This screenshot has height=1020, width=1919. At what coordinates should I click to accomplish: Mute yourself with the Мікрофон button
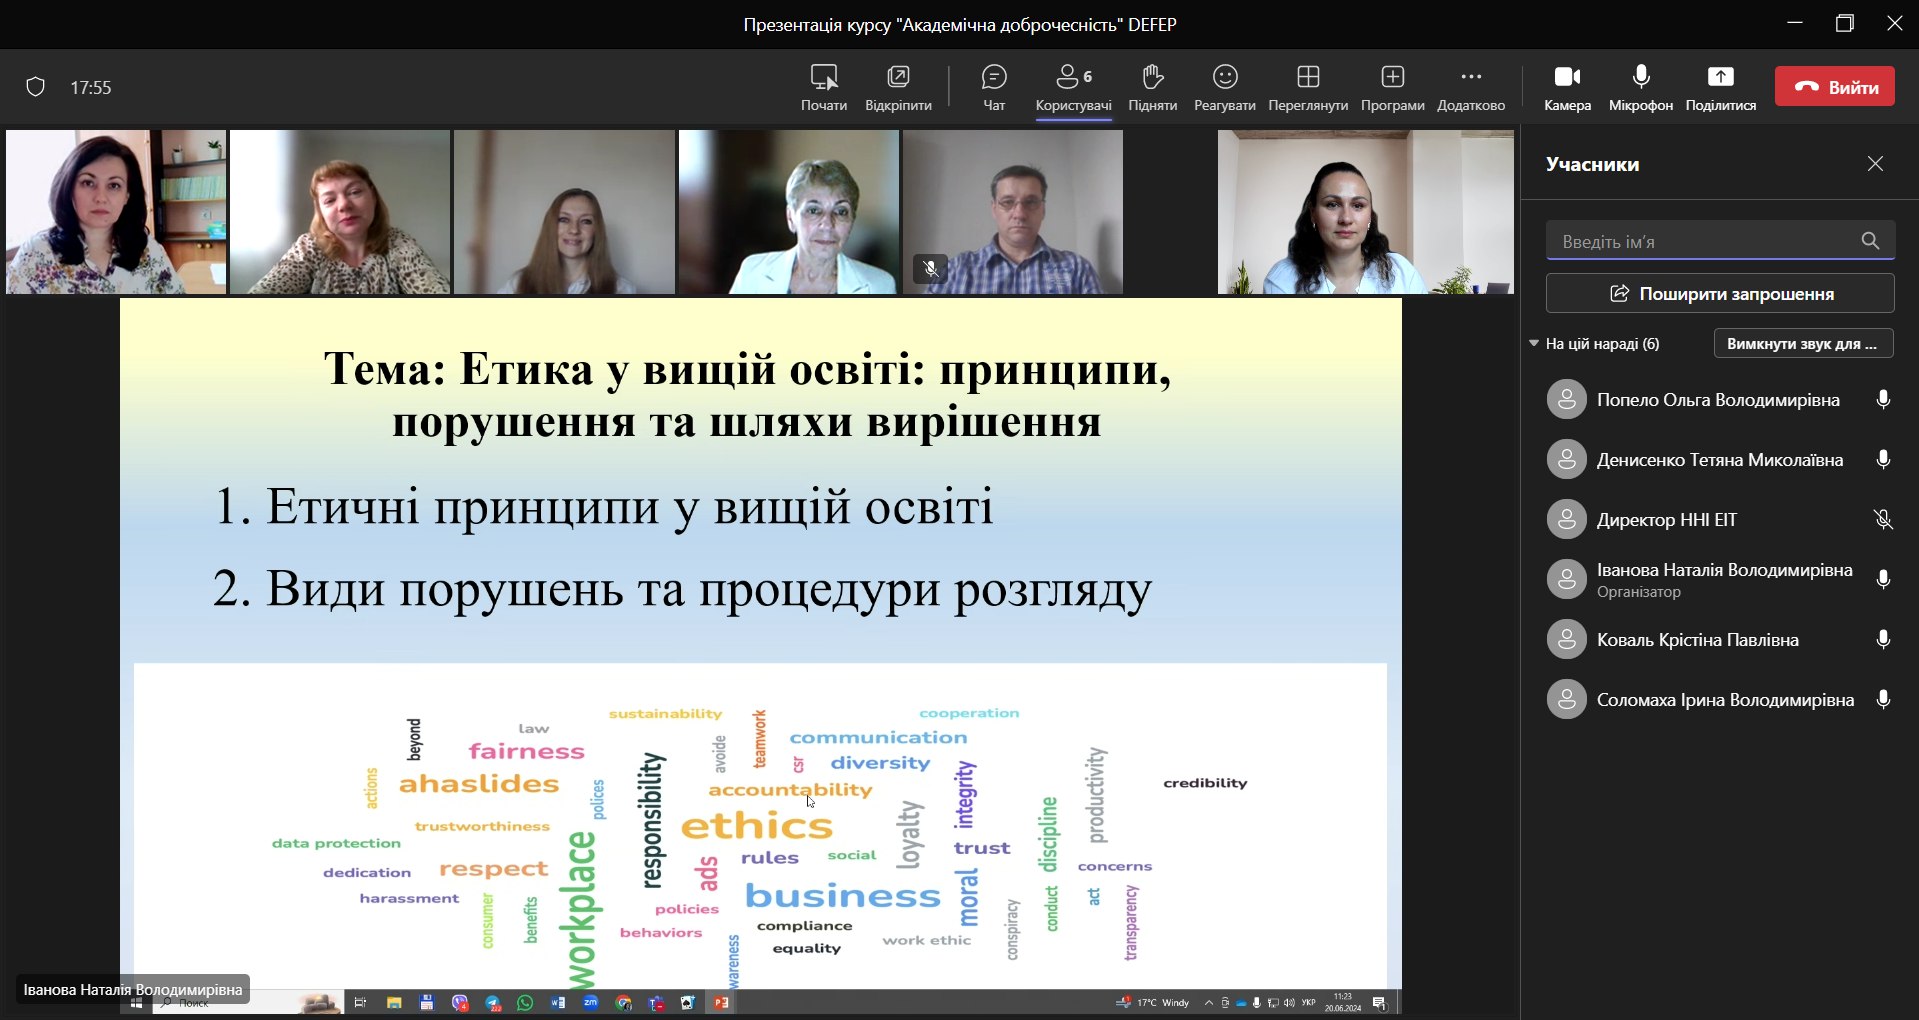[1640, 87]
